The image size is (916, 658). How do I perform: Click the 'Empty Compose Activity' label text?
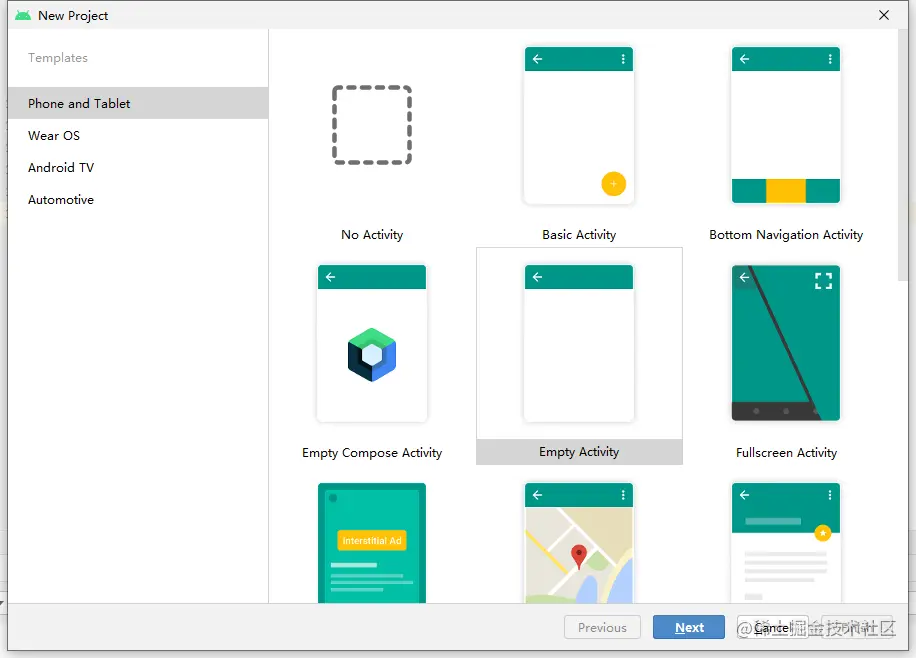coord(372,453)
